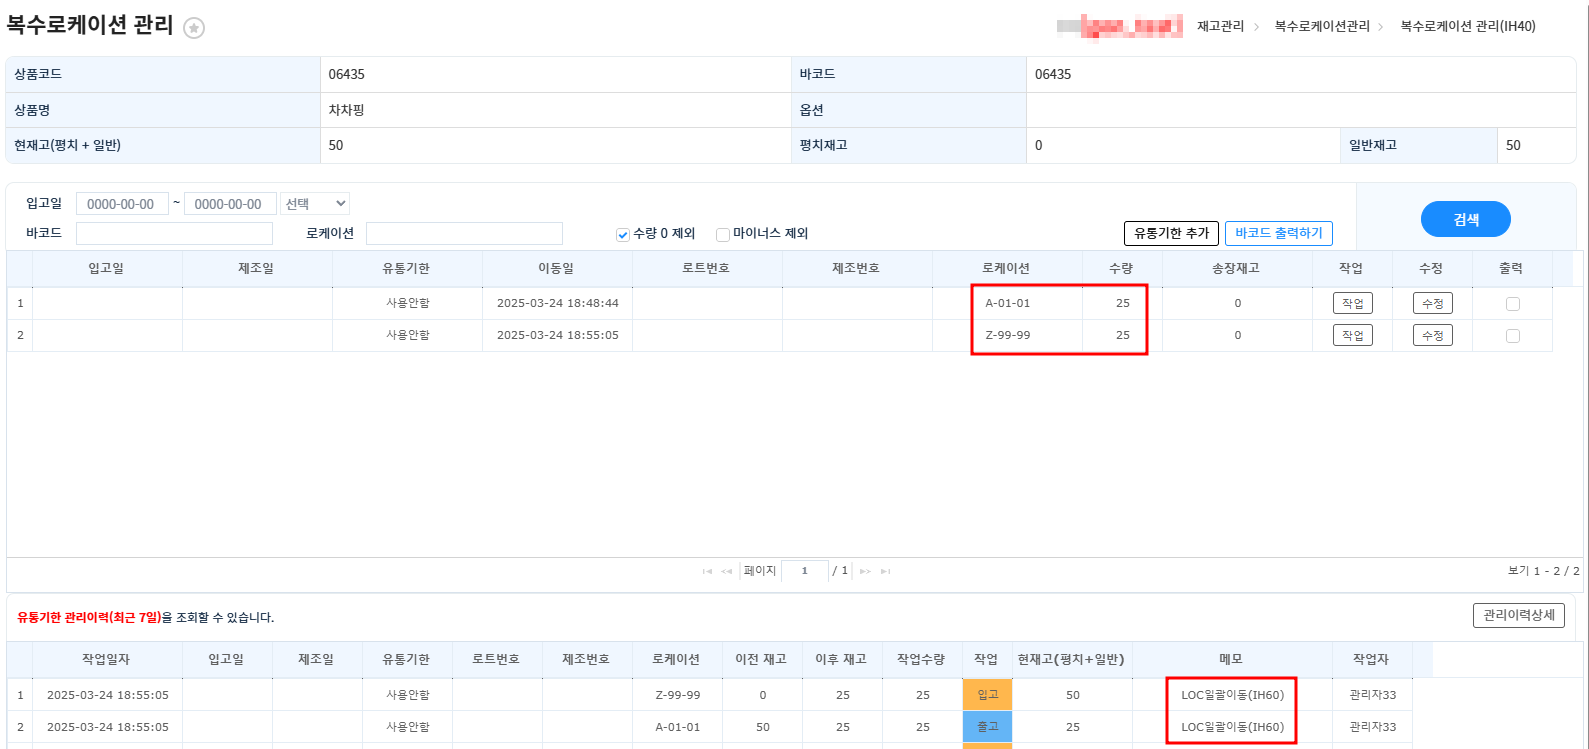Open the 선택 dropdown next to dates
This screenshot has height=749, width=1589.
315,204
